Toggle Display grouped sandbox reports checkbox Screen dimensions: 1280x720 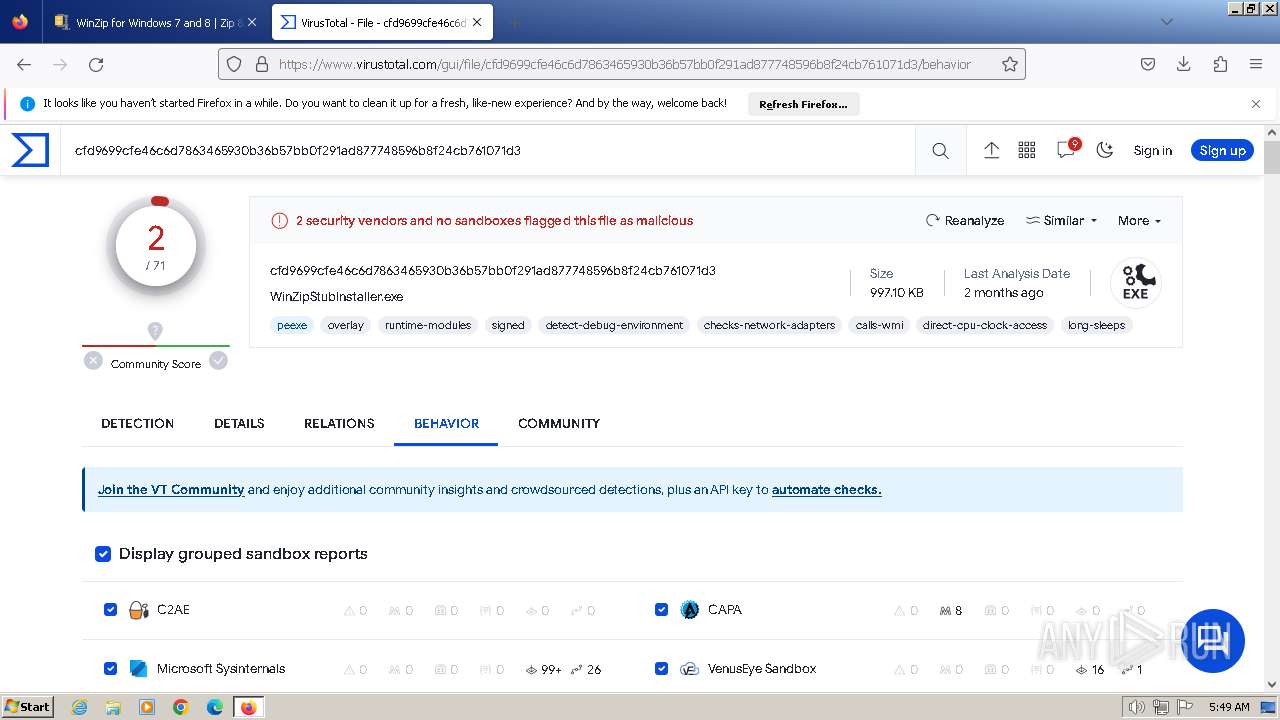(x=103, y=554)
